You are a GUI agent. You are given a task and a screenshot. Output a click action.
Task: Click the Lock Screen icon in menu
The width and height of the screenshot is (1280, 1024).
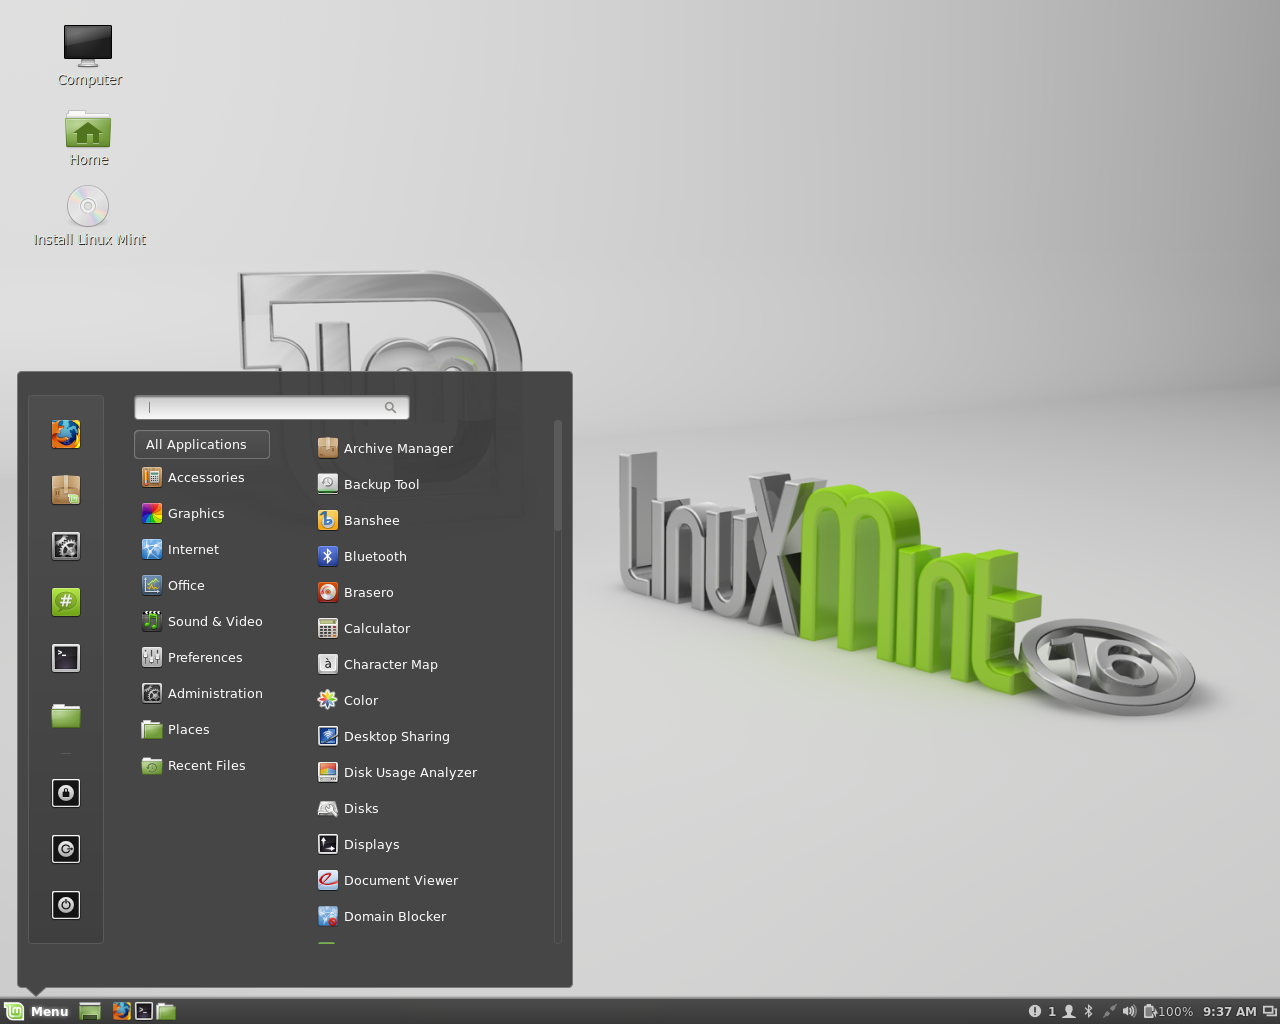[66, 793]
